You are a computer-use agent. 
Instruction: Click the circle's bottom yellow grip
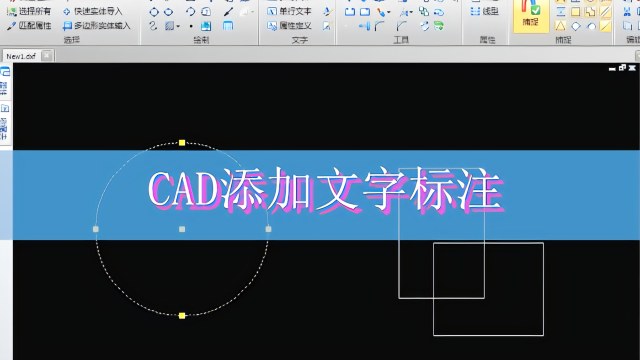182,316
